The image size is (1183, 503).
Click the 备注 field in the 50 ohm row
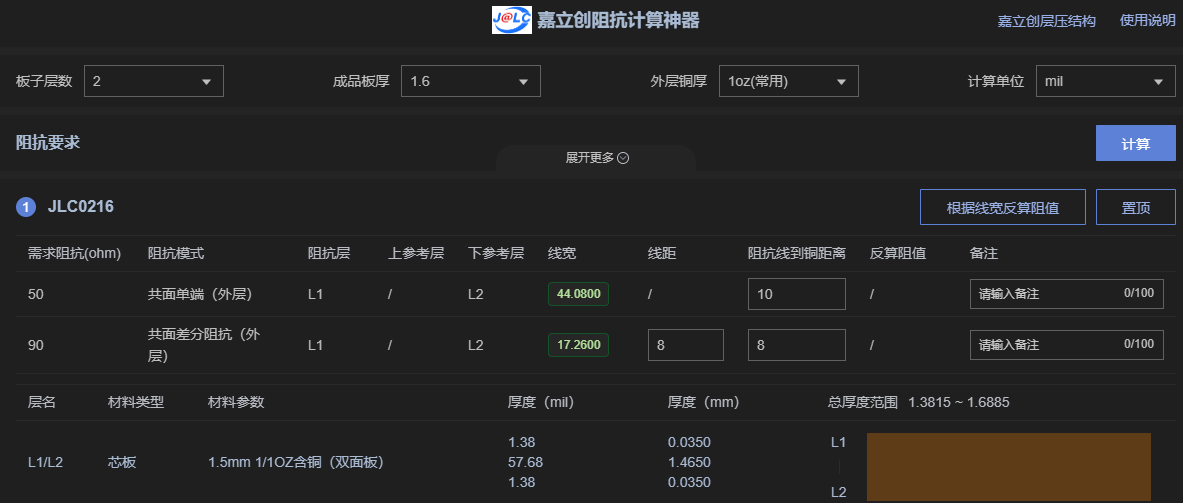tap(1067, 294)
